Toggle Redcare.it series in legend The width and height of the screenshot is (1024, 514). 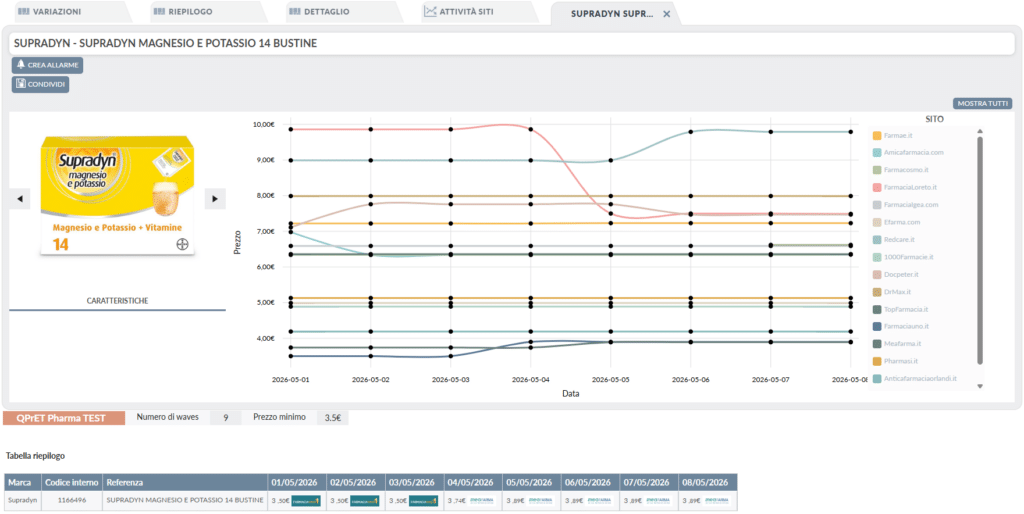(894, 240)
